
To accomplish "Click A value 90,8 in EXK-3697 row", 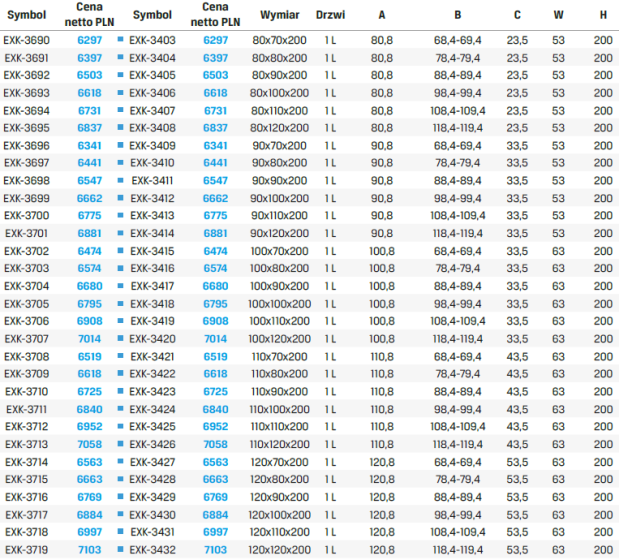I will [x=382, y=163].
